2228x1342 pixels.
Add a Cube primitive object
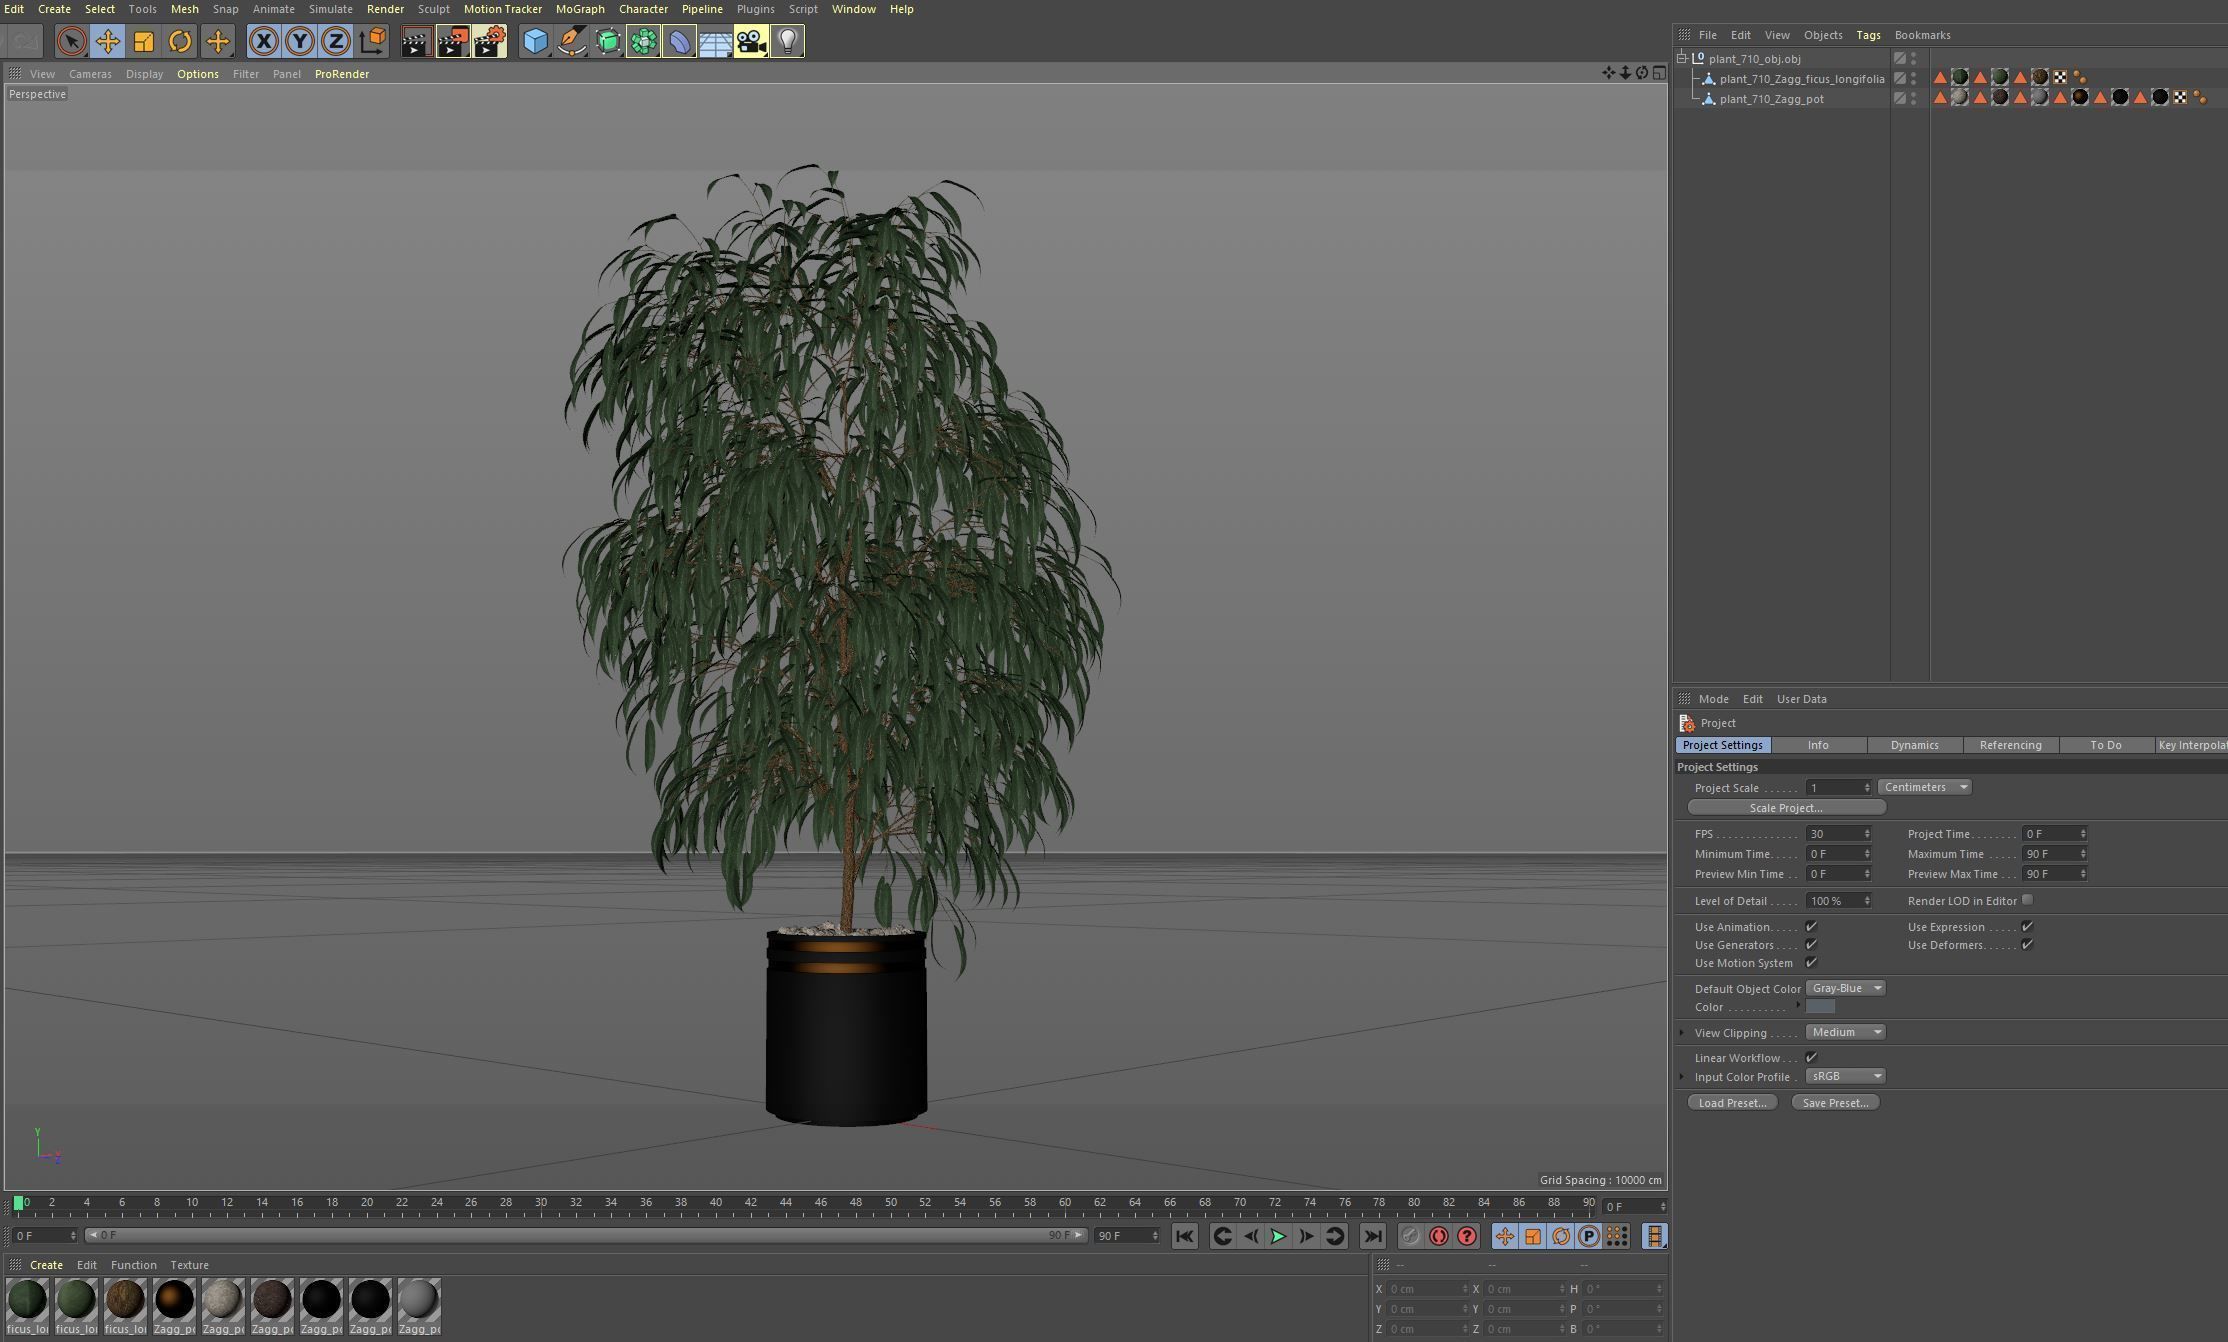535,41
